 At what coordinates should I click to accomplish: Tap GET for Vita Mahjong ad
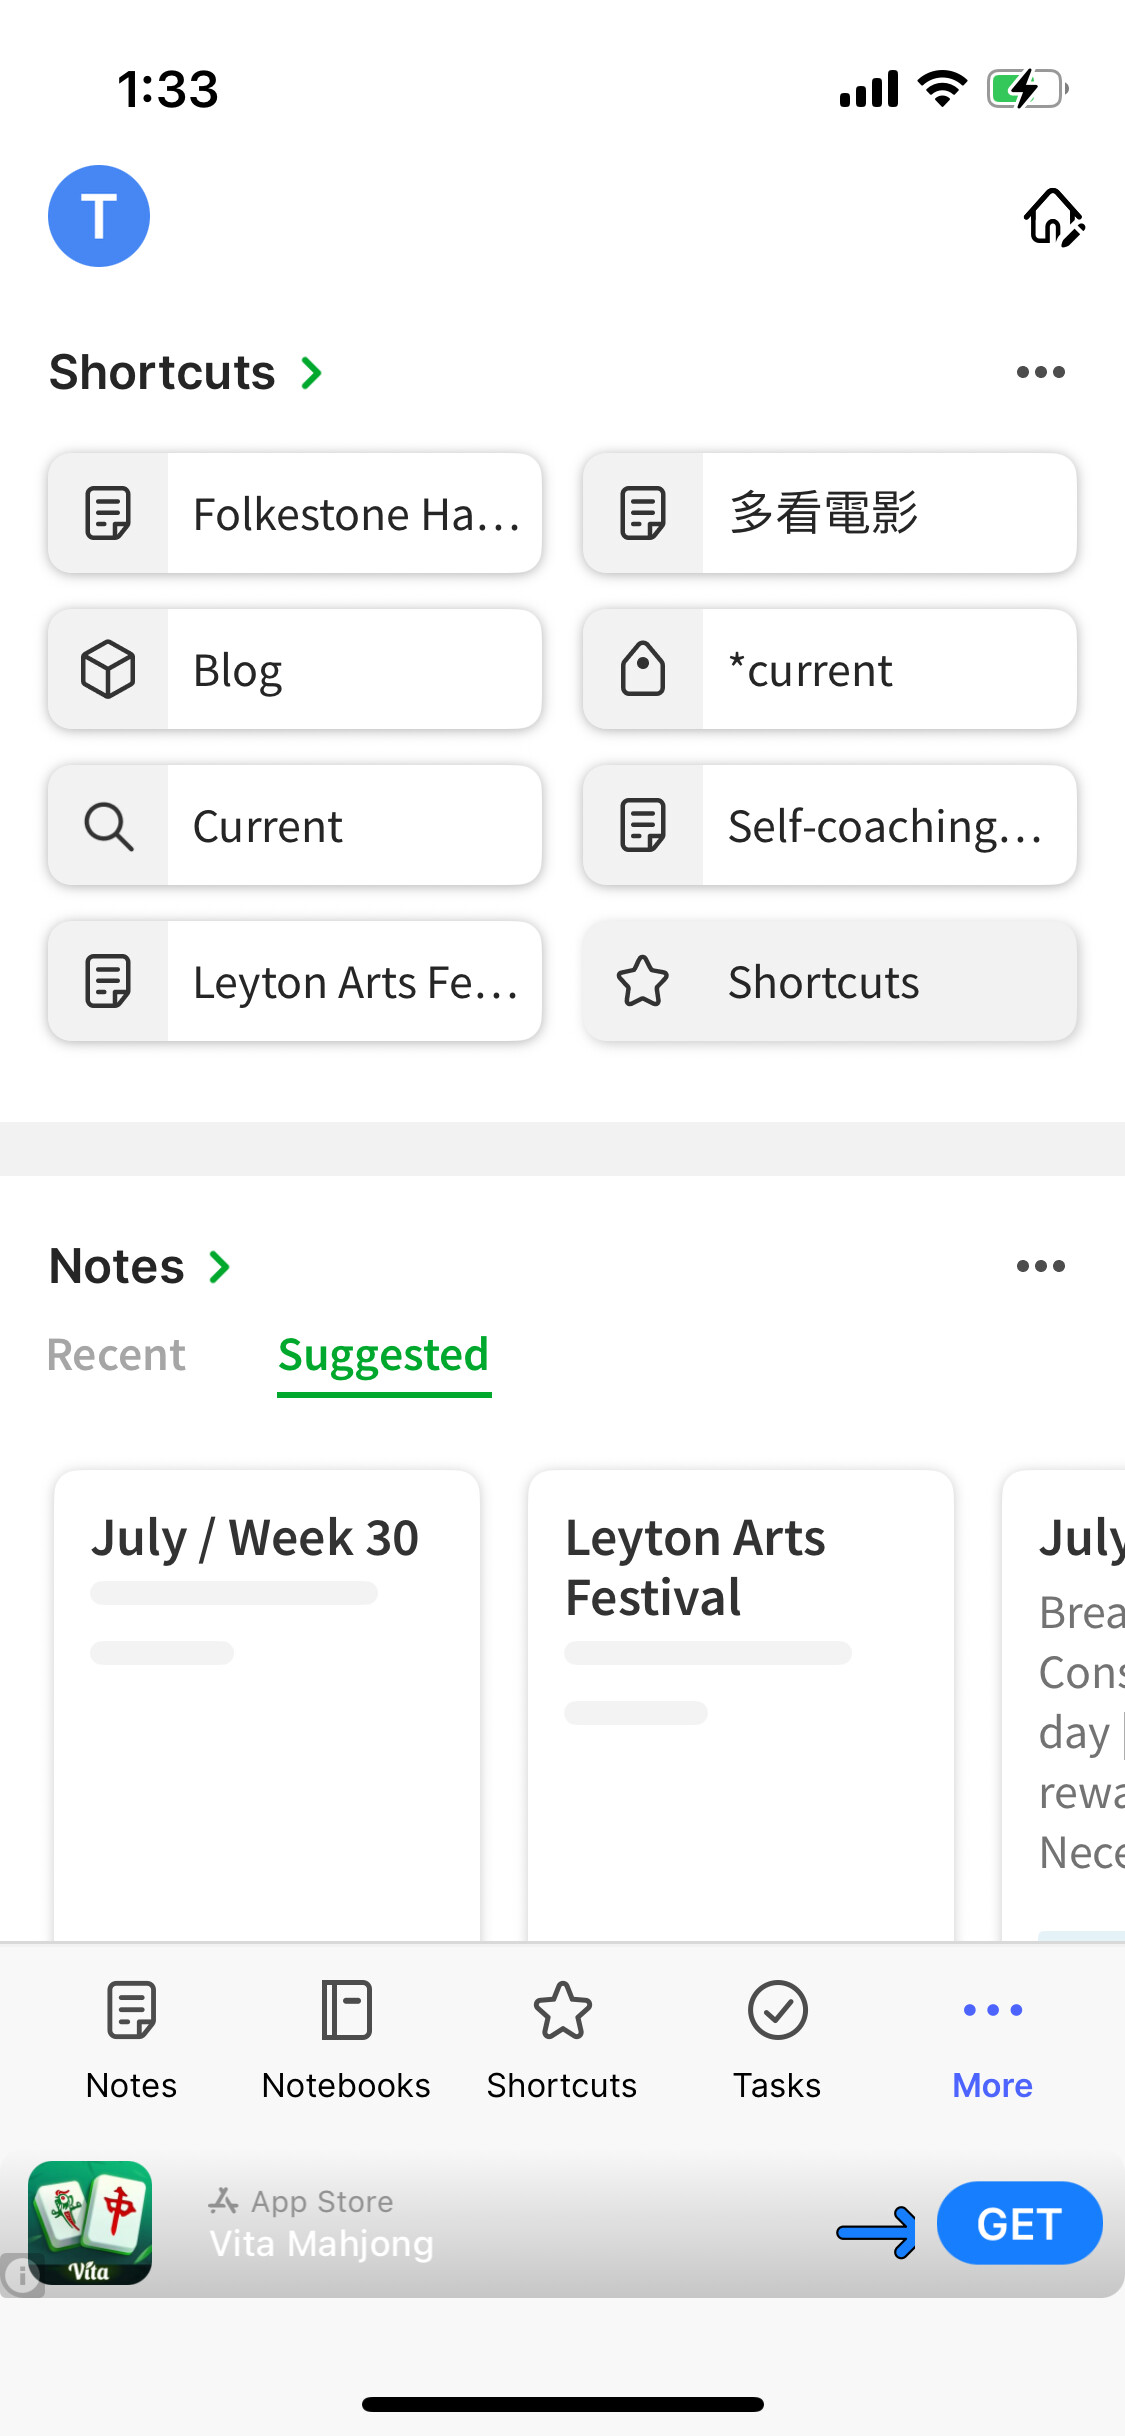(1019, 2223)
